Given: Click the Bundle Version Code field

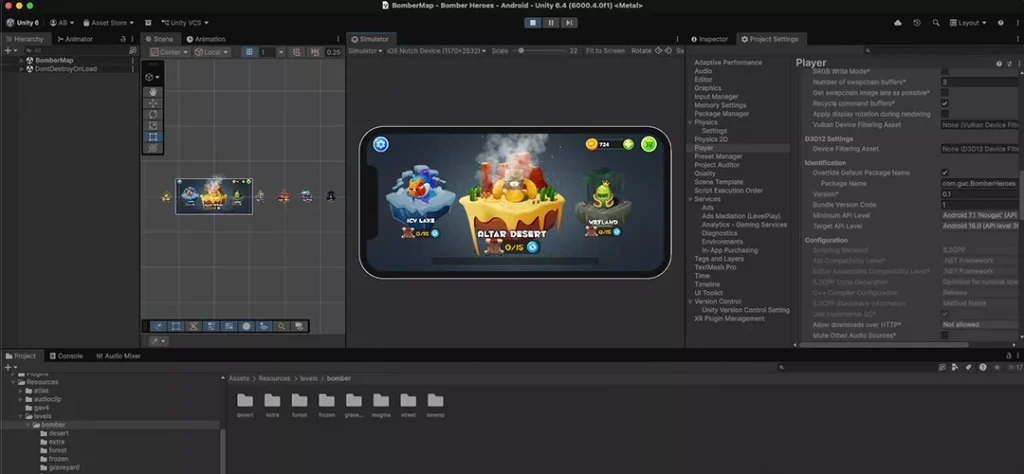Looking at the screenshot, I should [979, 204].
